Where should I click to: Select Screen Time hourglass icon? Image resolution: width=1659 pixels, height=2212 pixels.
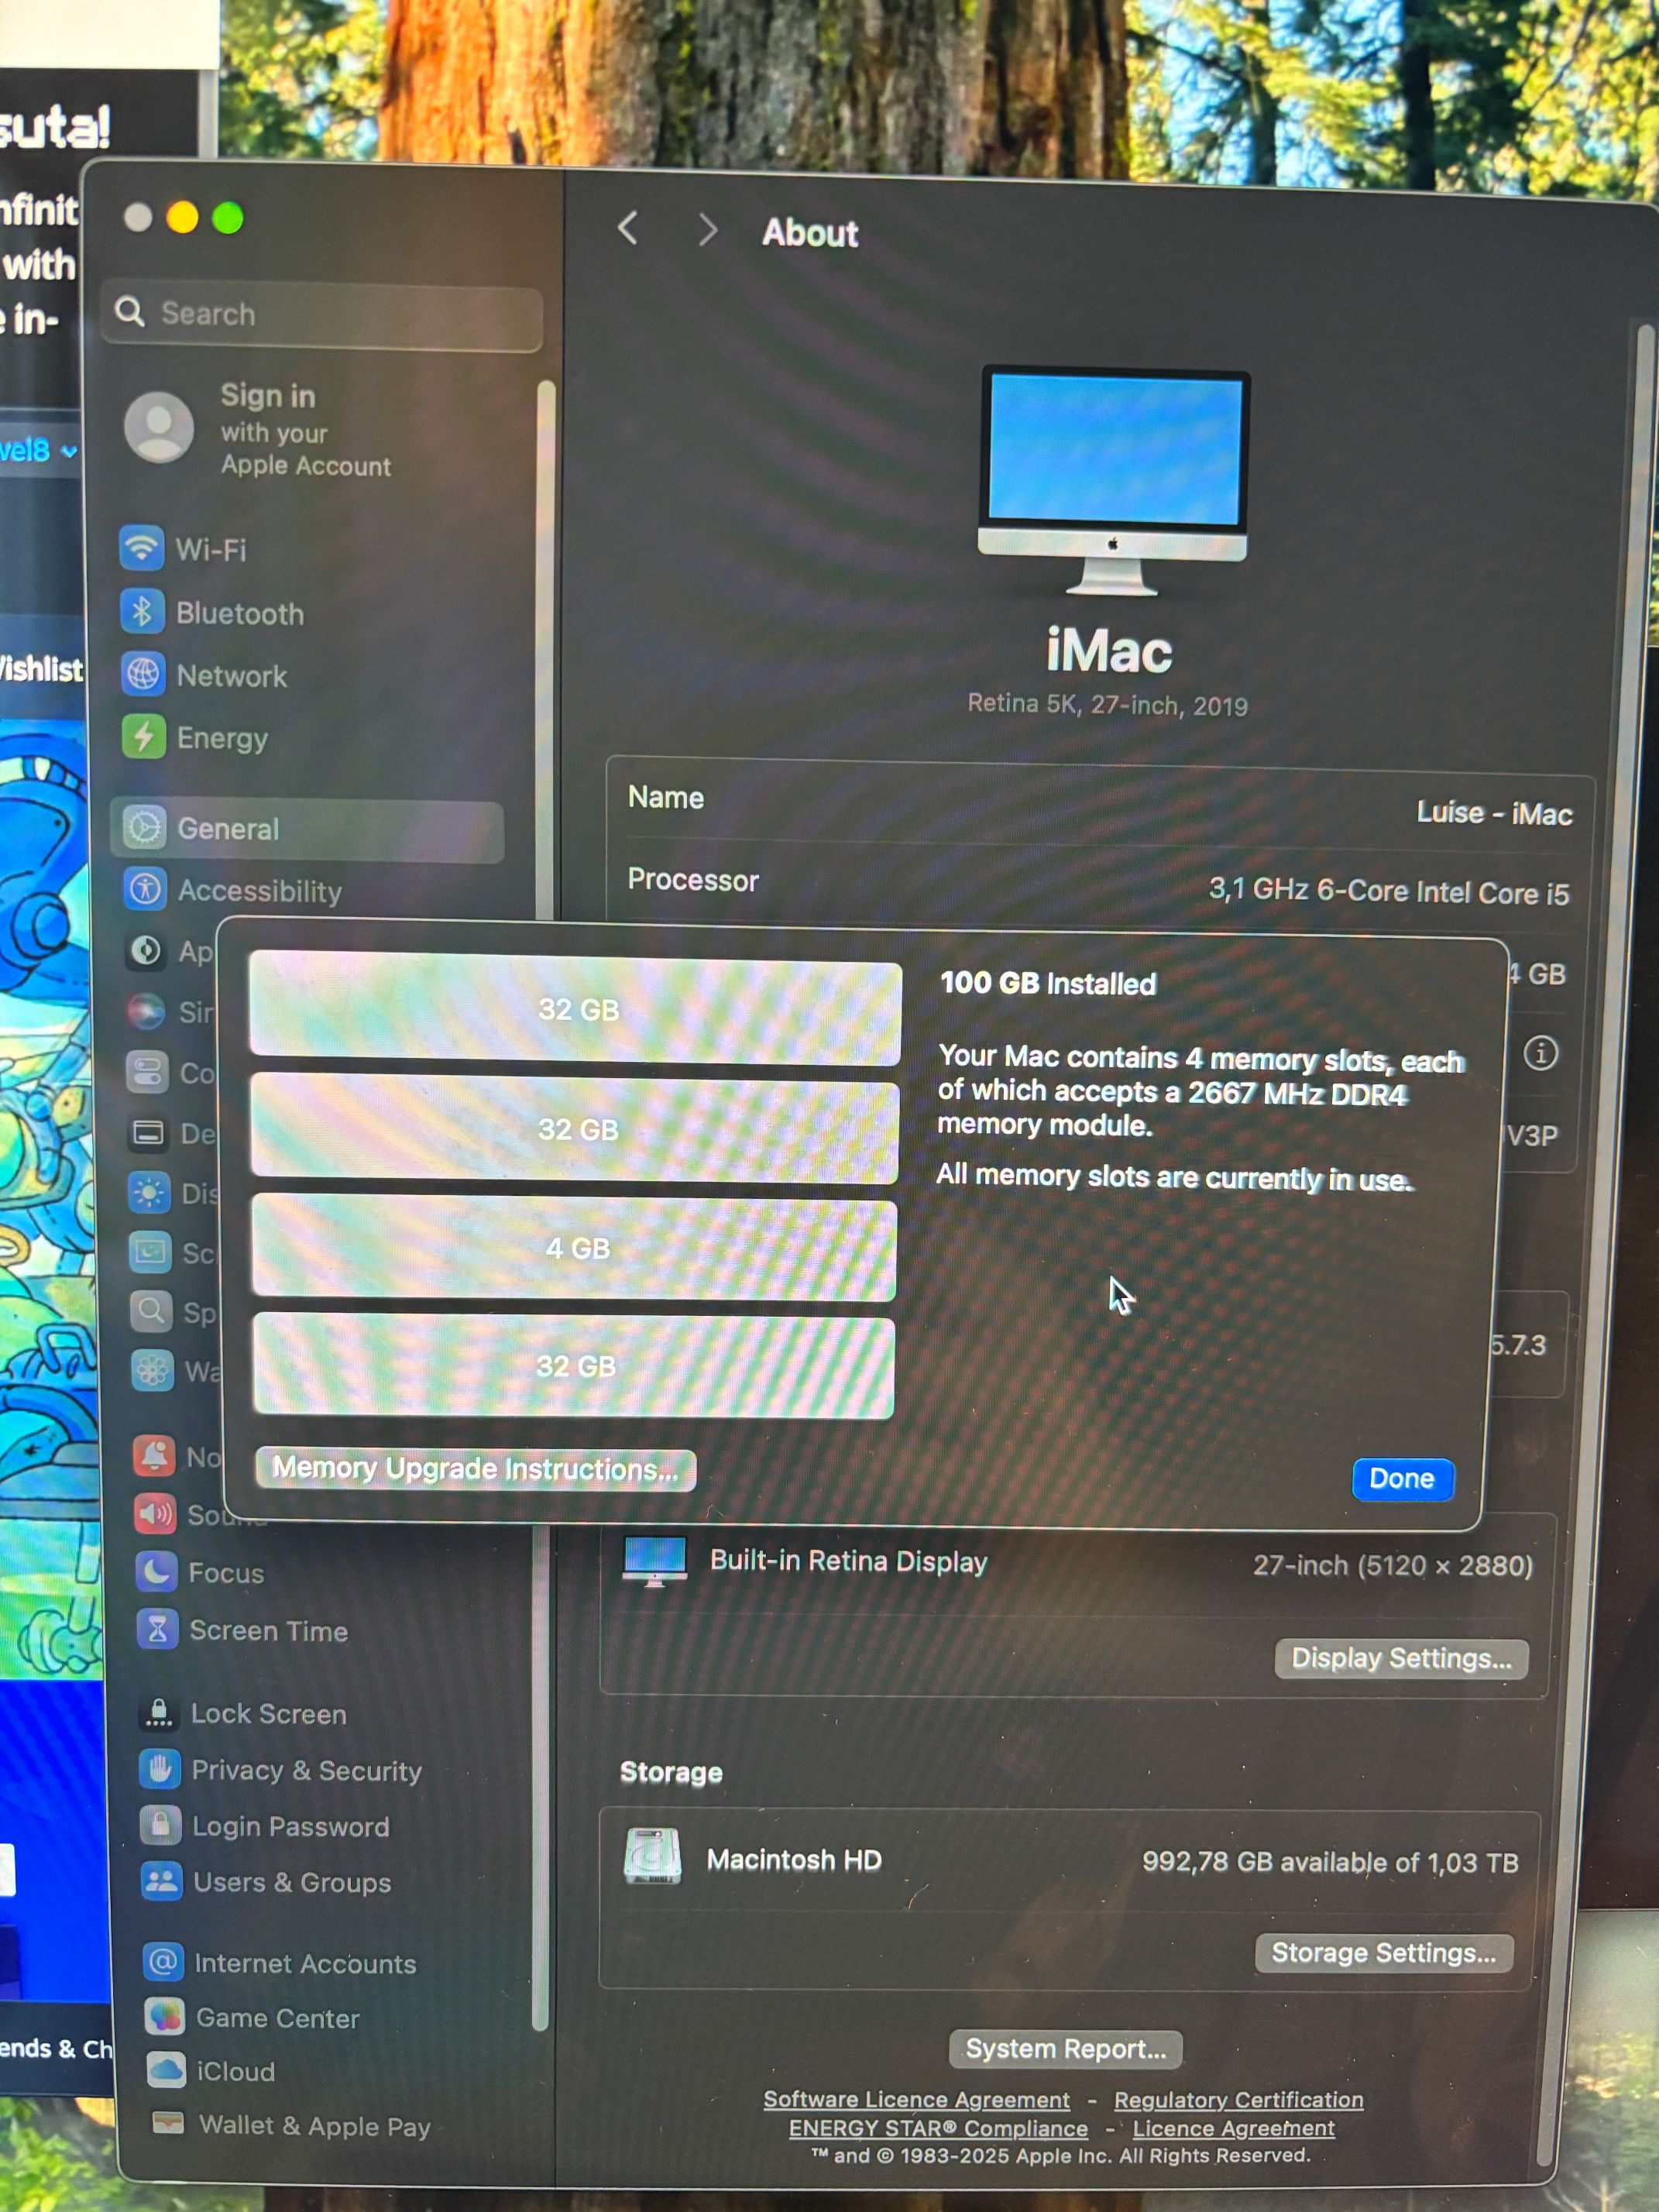pyautogui.click(x=157, y=1630)
